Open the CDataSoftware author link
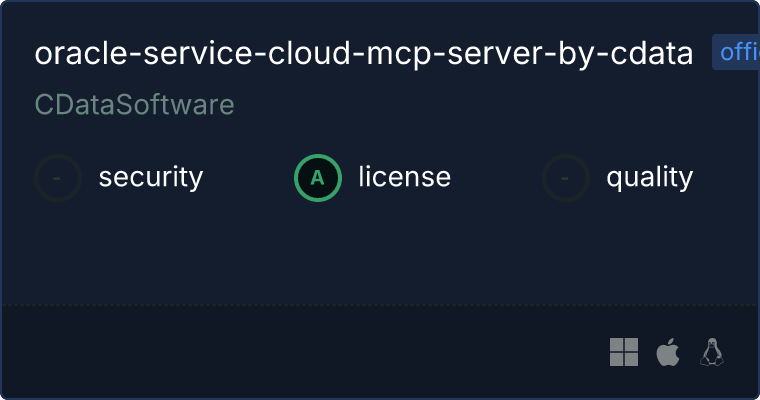760x400 pixels. [134, 105]
